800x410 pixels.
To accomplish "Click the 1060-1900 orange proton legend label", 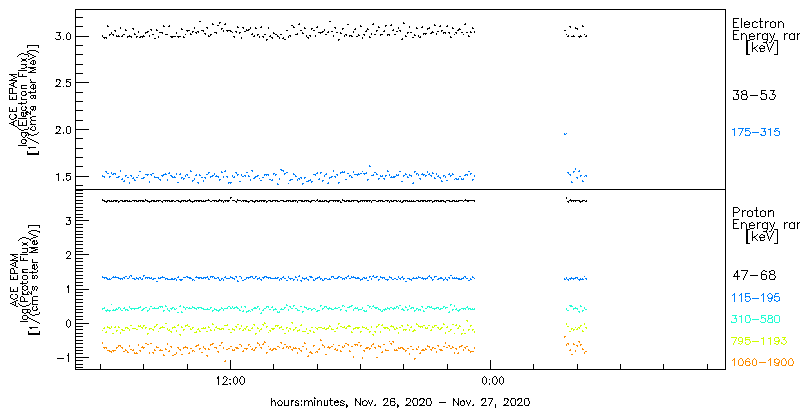I will 763,362.
